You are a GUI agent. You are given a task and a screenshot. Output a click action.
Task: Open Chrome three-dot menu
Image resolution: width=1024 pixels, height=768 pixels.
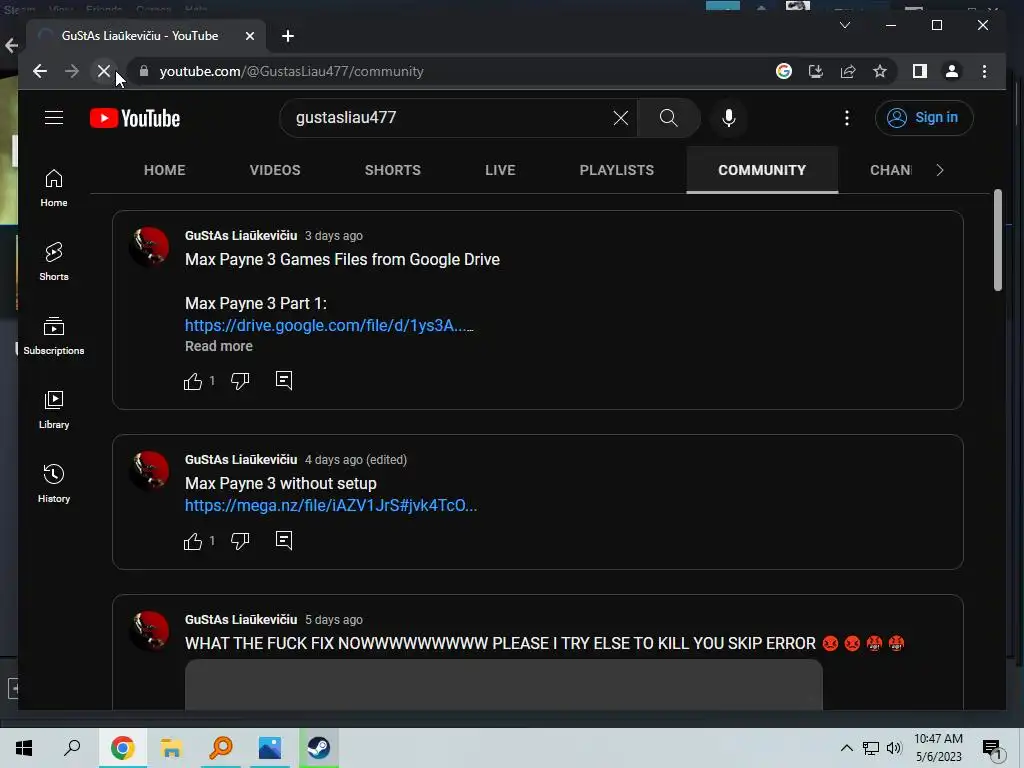(984, 71)
